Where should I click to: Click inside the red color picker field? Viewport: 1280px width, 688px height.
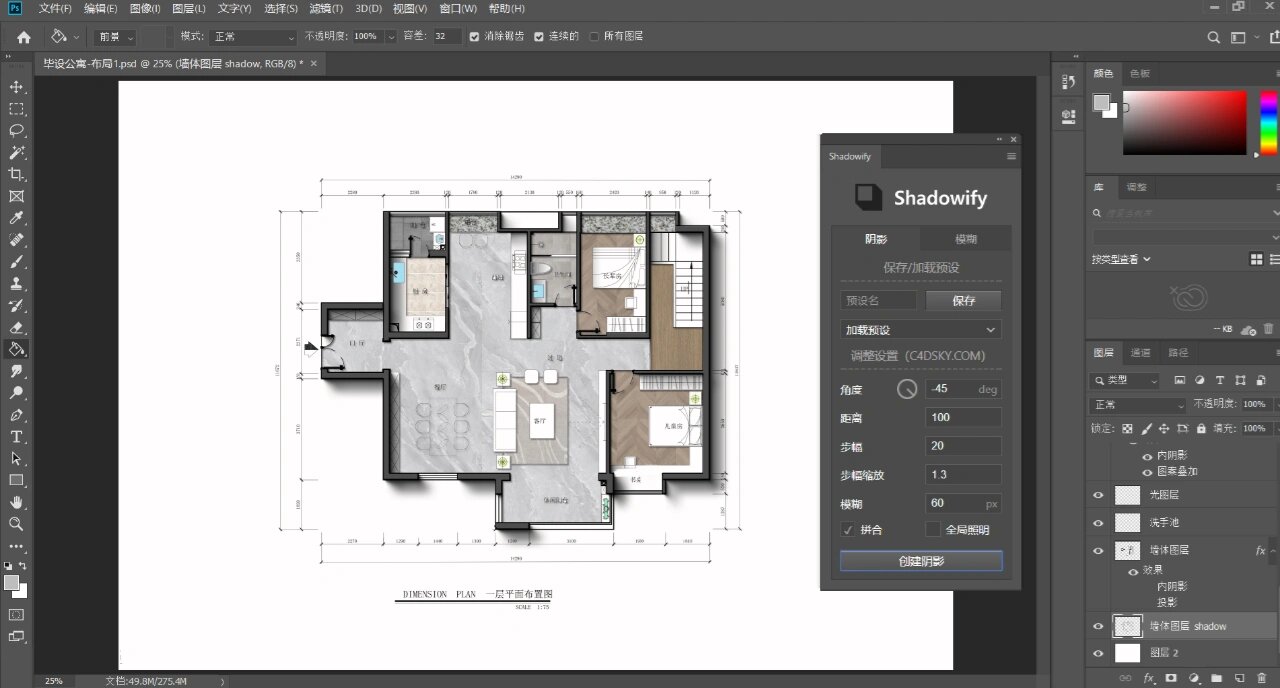(1184, 122)
